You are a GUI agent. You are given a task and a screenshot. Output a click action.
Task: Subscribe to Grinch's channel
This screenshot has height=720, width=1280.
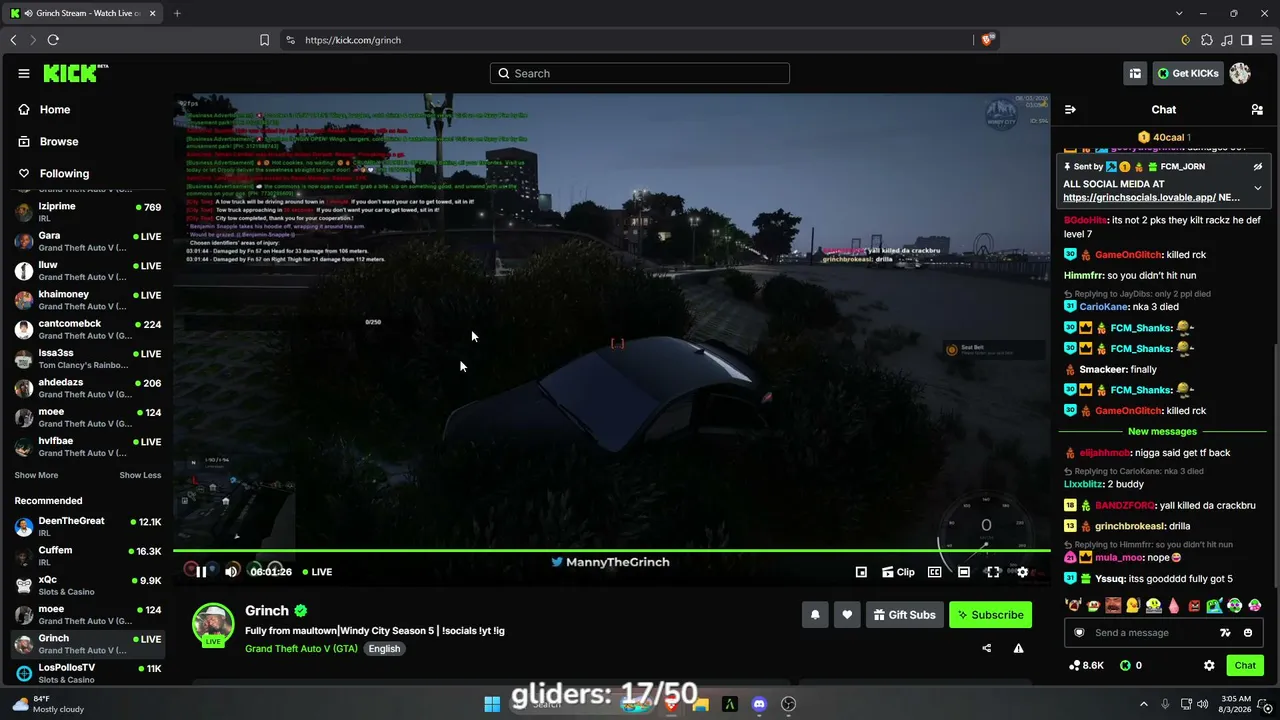(990, 615)
